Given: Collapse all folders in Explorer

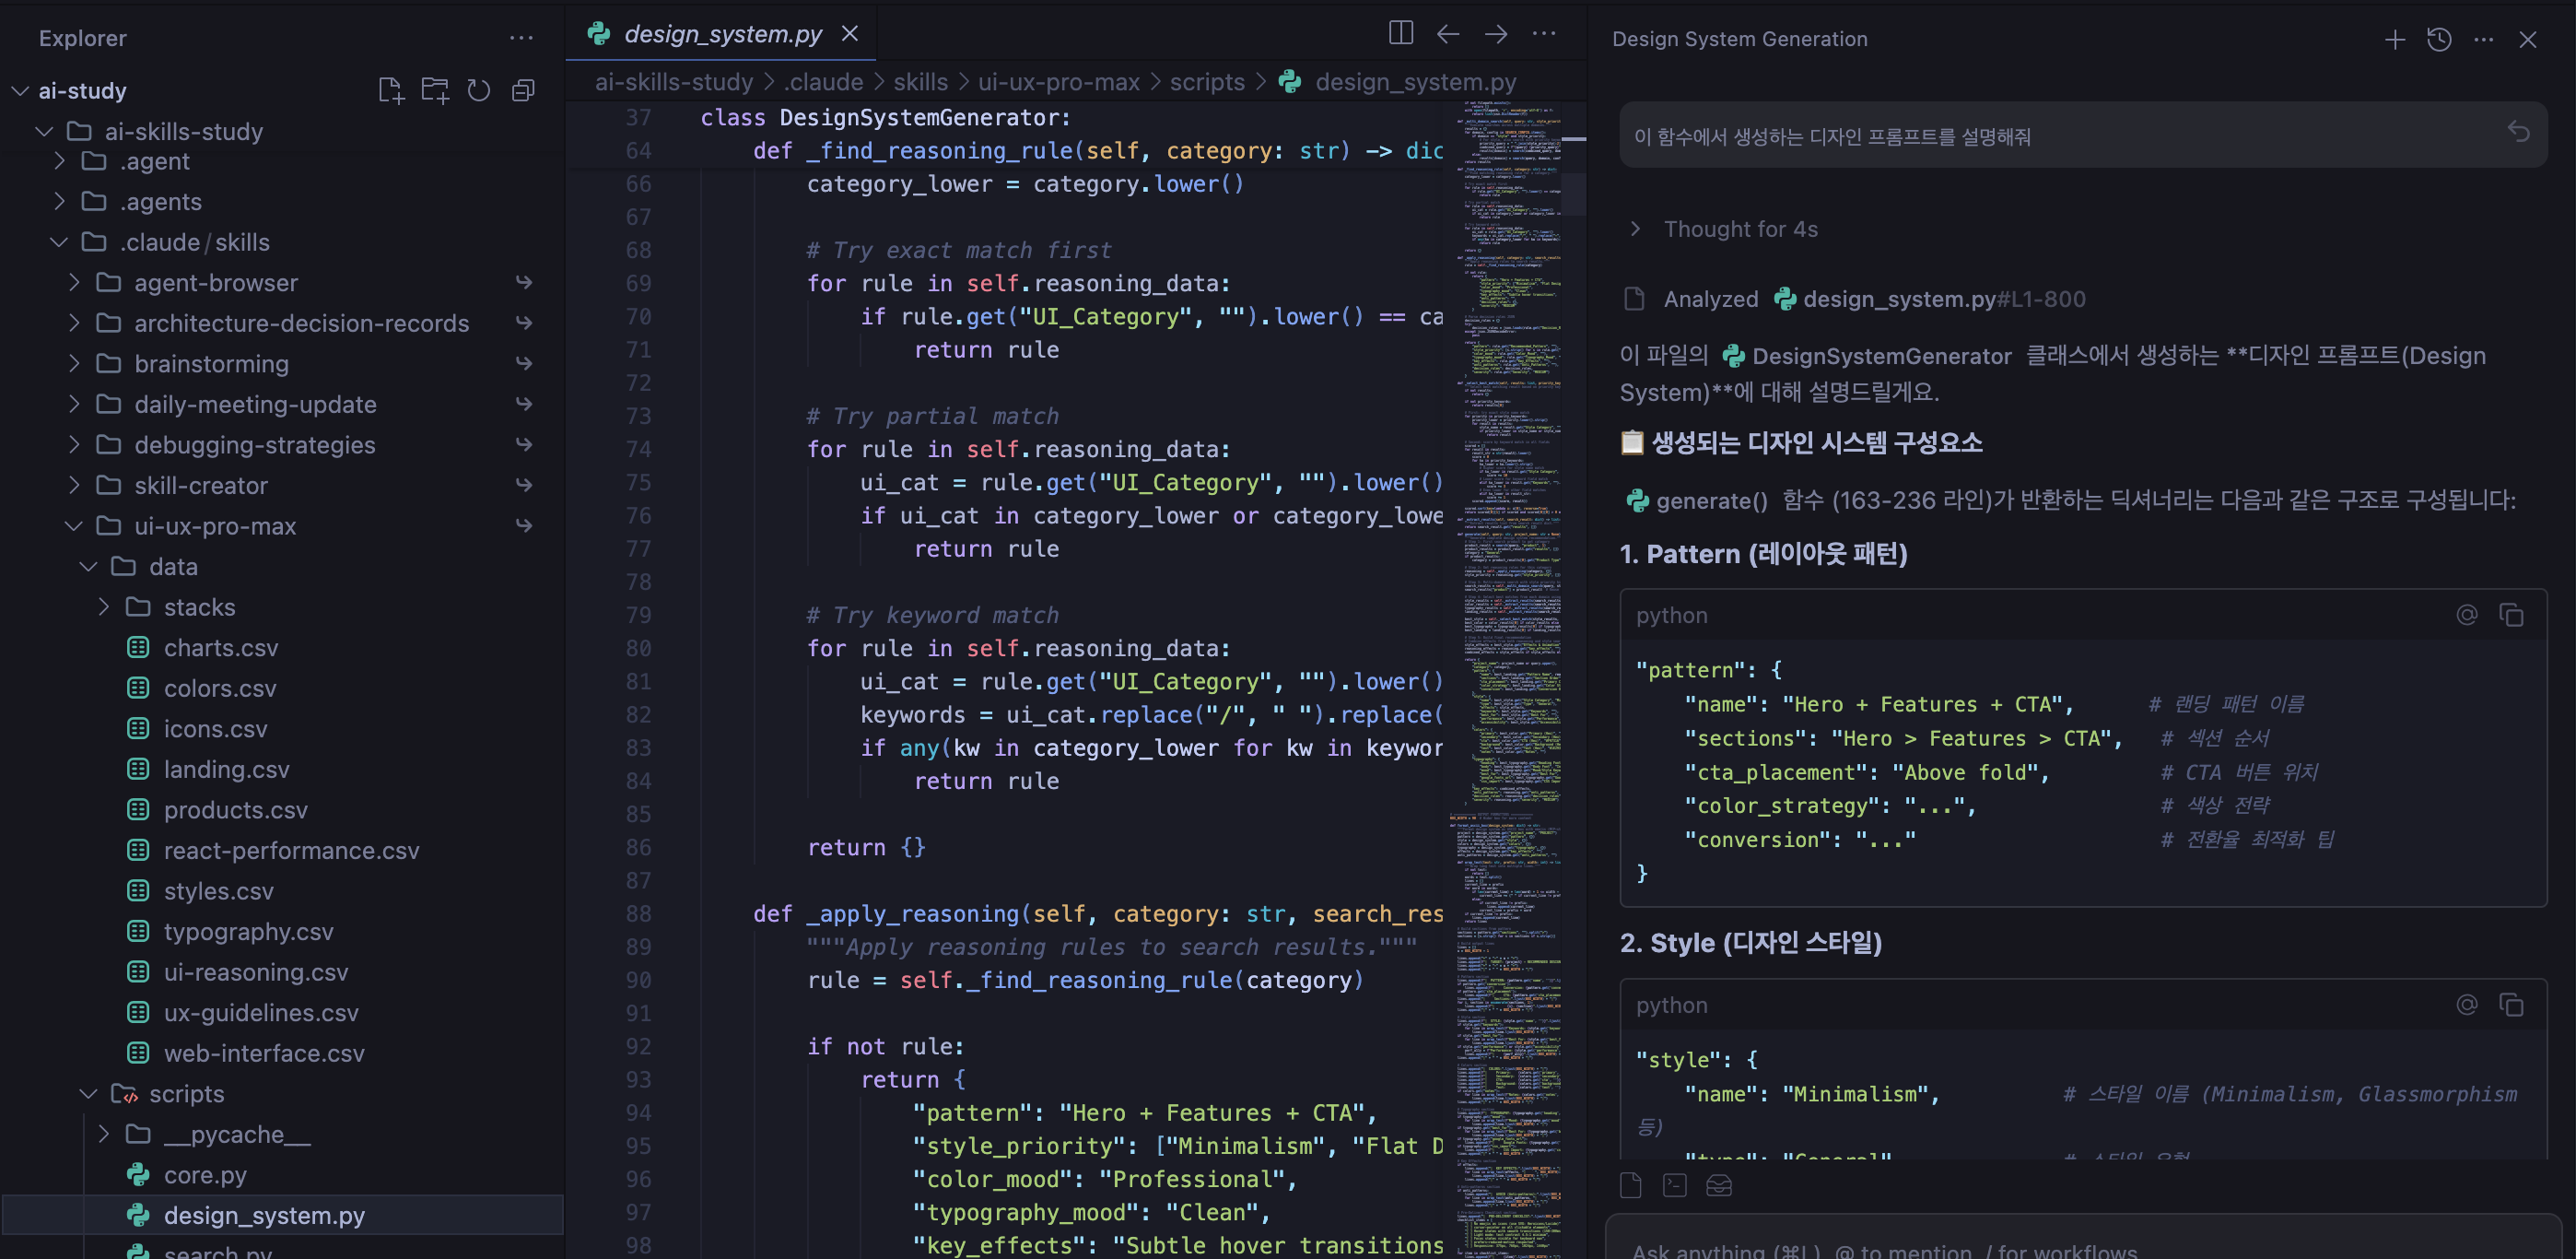Looking at the screenshot, I should pos(523,91).
